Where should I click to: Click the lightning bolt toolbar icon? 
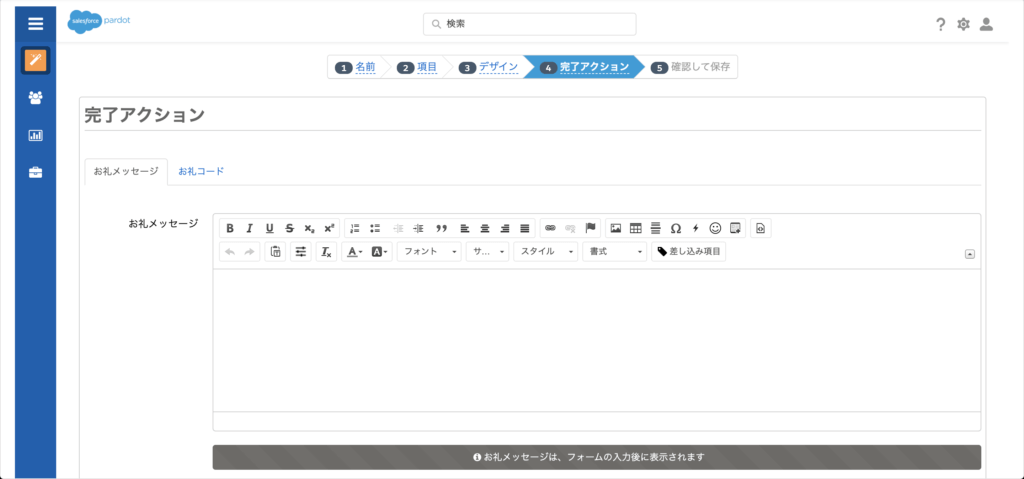pos(696,228)
